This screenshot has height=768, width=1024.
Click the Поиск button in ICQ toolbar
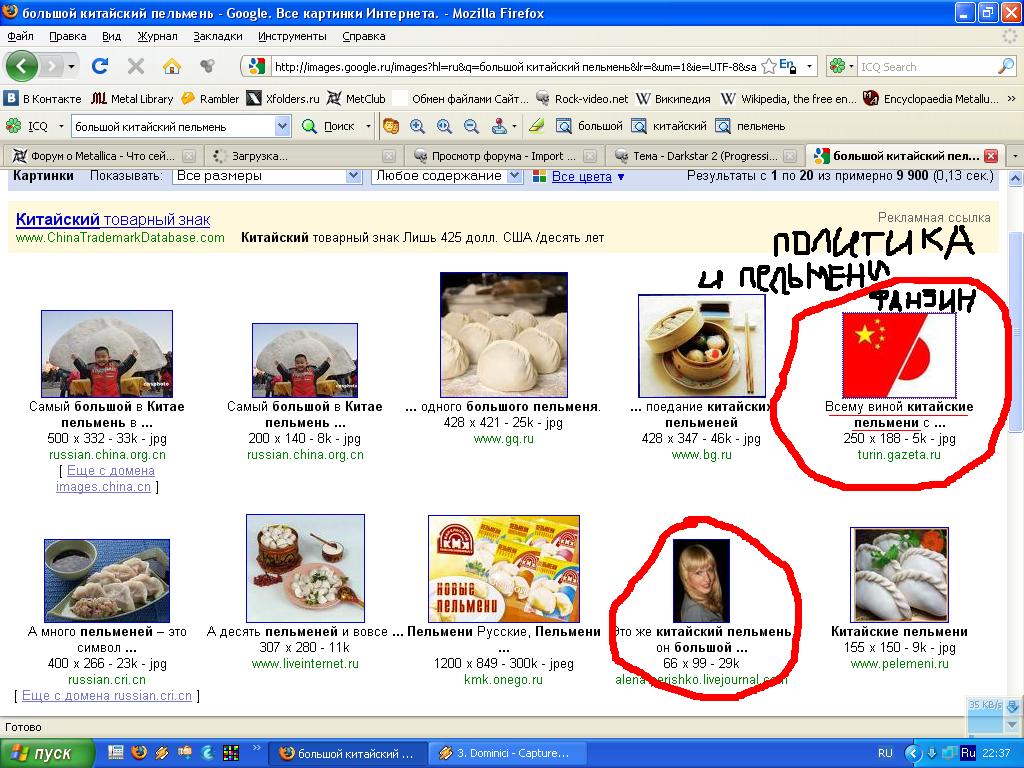[x=329, y=126]
